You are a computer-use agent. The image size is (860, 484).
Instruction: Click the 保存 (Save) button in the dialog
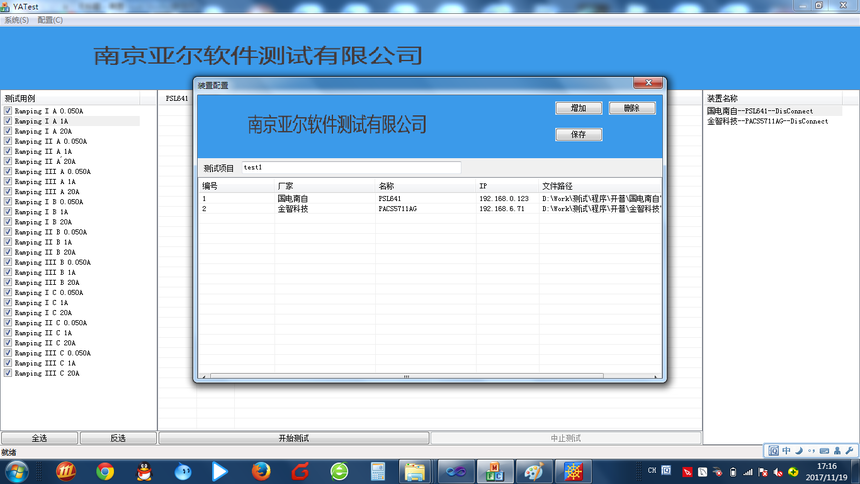coord(578,134)
